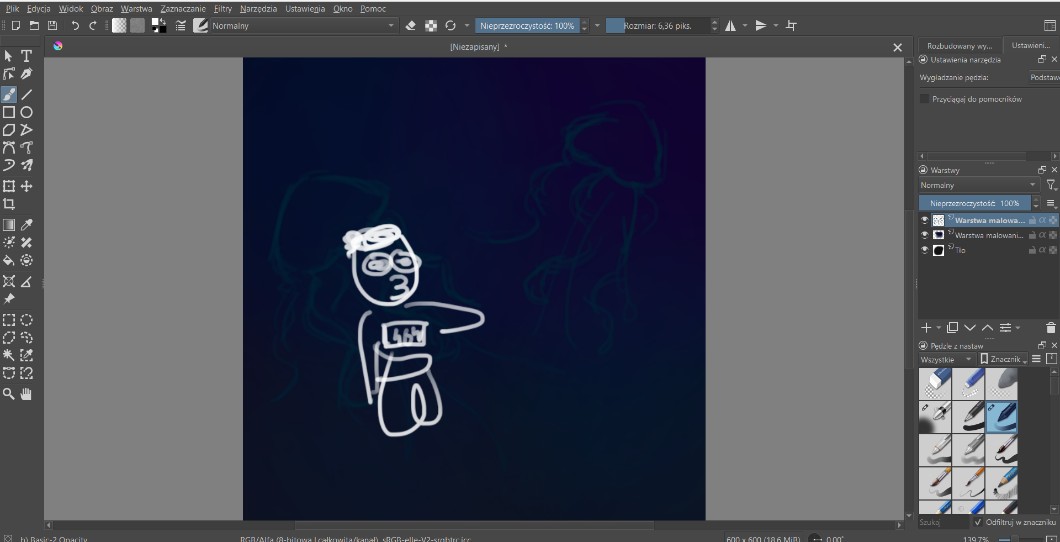Select the Pan hand tool
The width and height of the screenshot is (1060, 542).
pyautogui.click(x=27, y=394)
